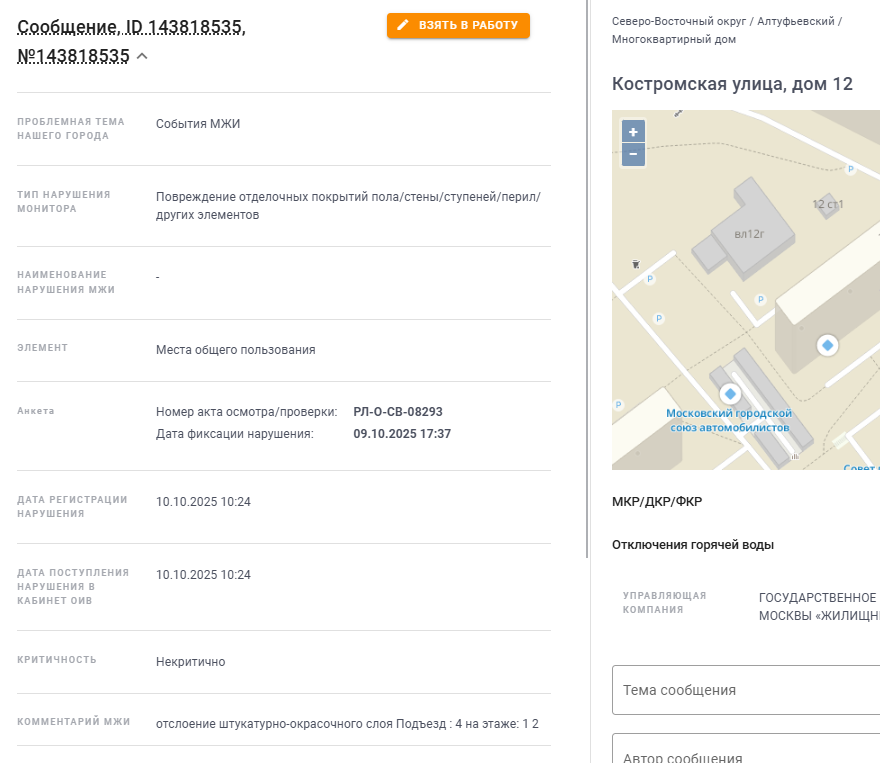Select diamond marker on large beige building
This screenshot has width=880, height=763.
point(827,345)
